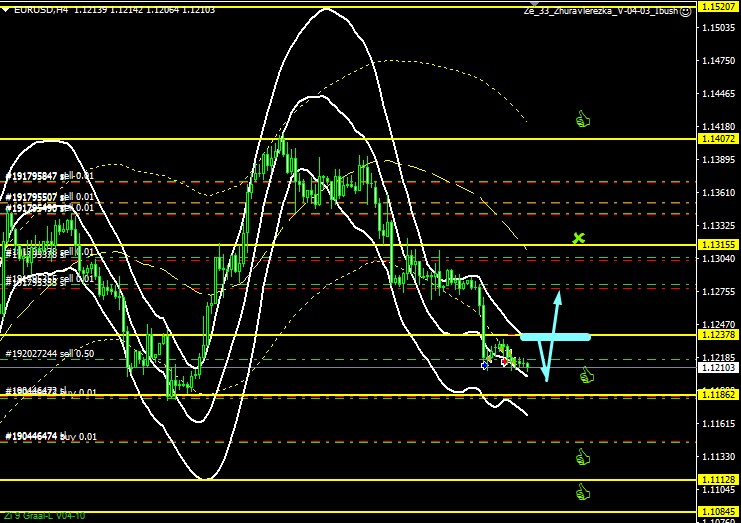Screen dimensions: 741x523
Task: Click the Ze_33_ZhuravIerezka expert advisor name
Action: point(600,11)
